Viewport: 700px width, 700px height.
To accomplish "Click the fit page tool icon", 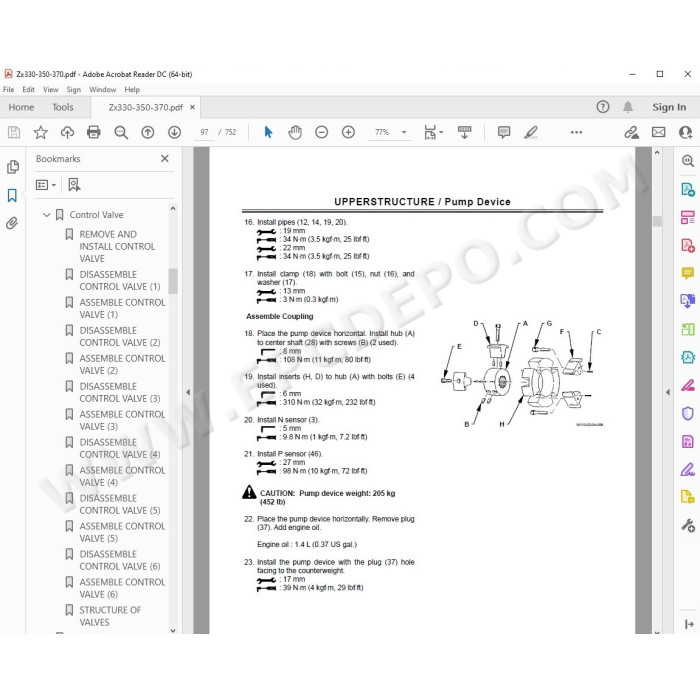I will [430, 132].
